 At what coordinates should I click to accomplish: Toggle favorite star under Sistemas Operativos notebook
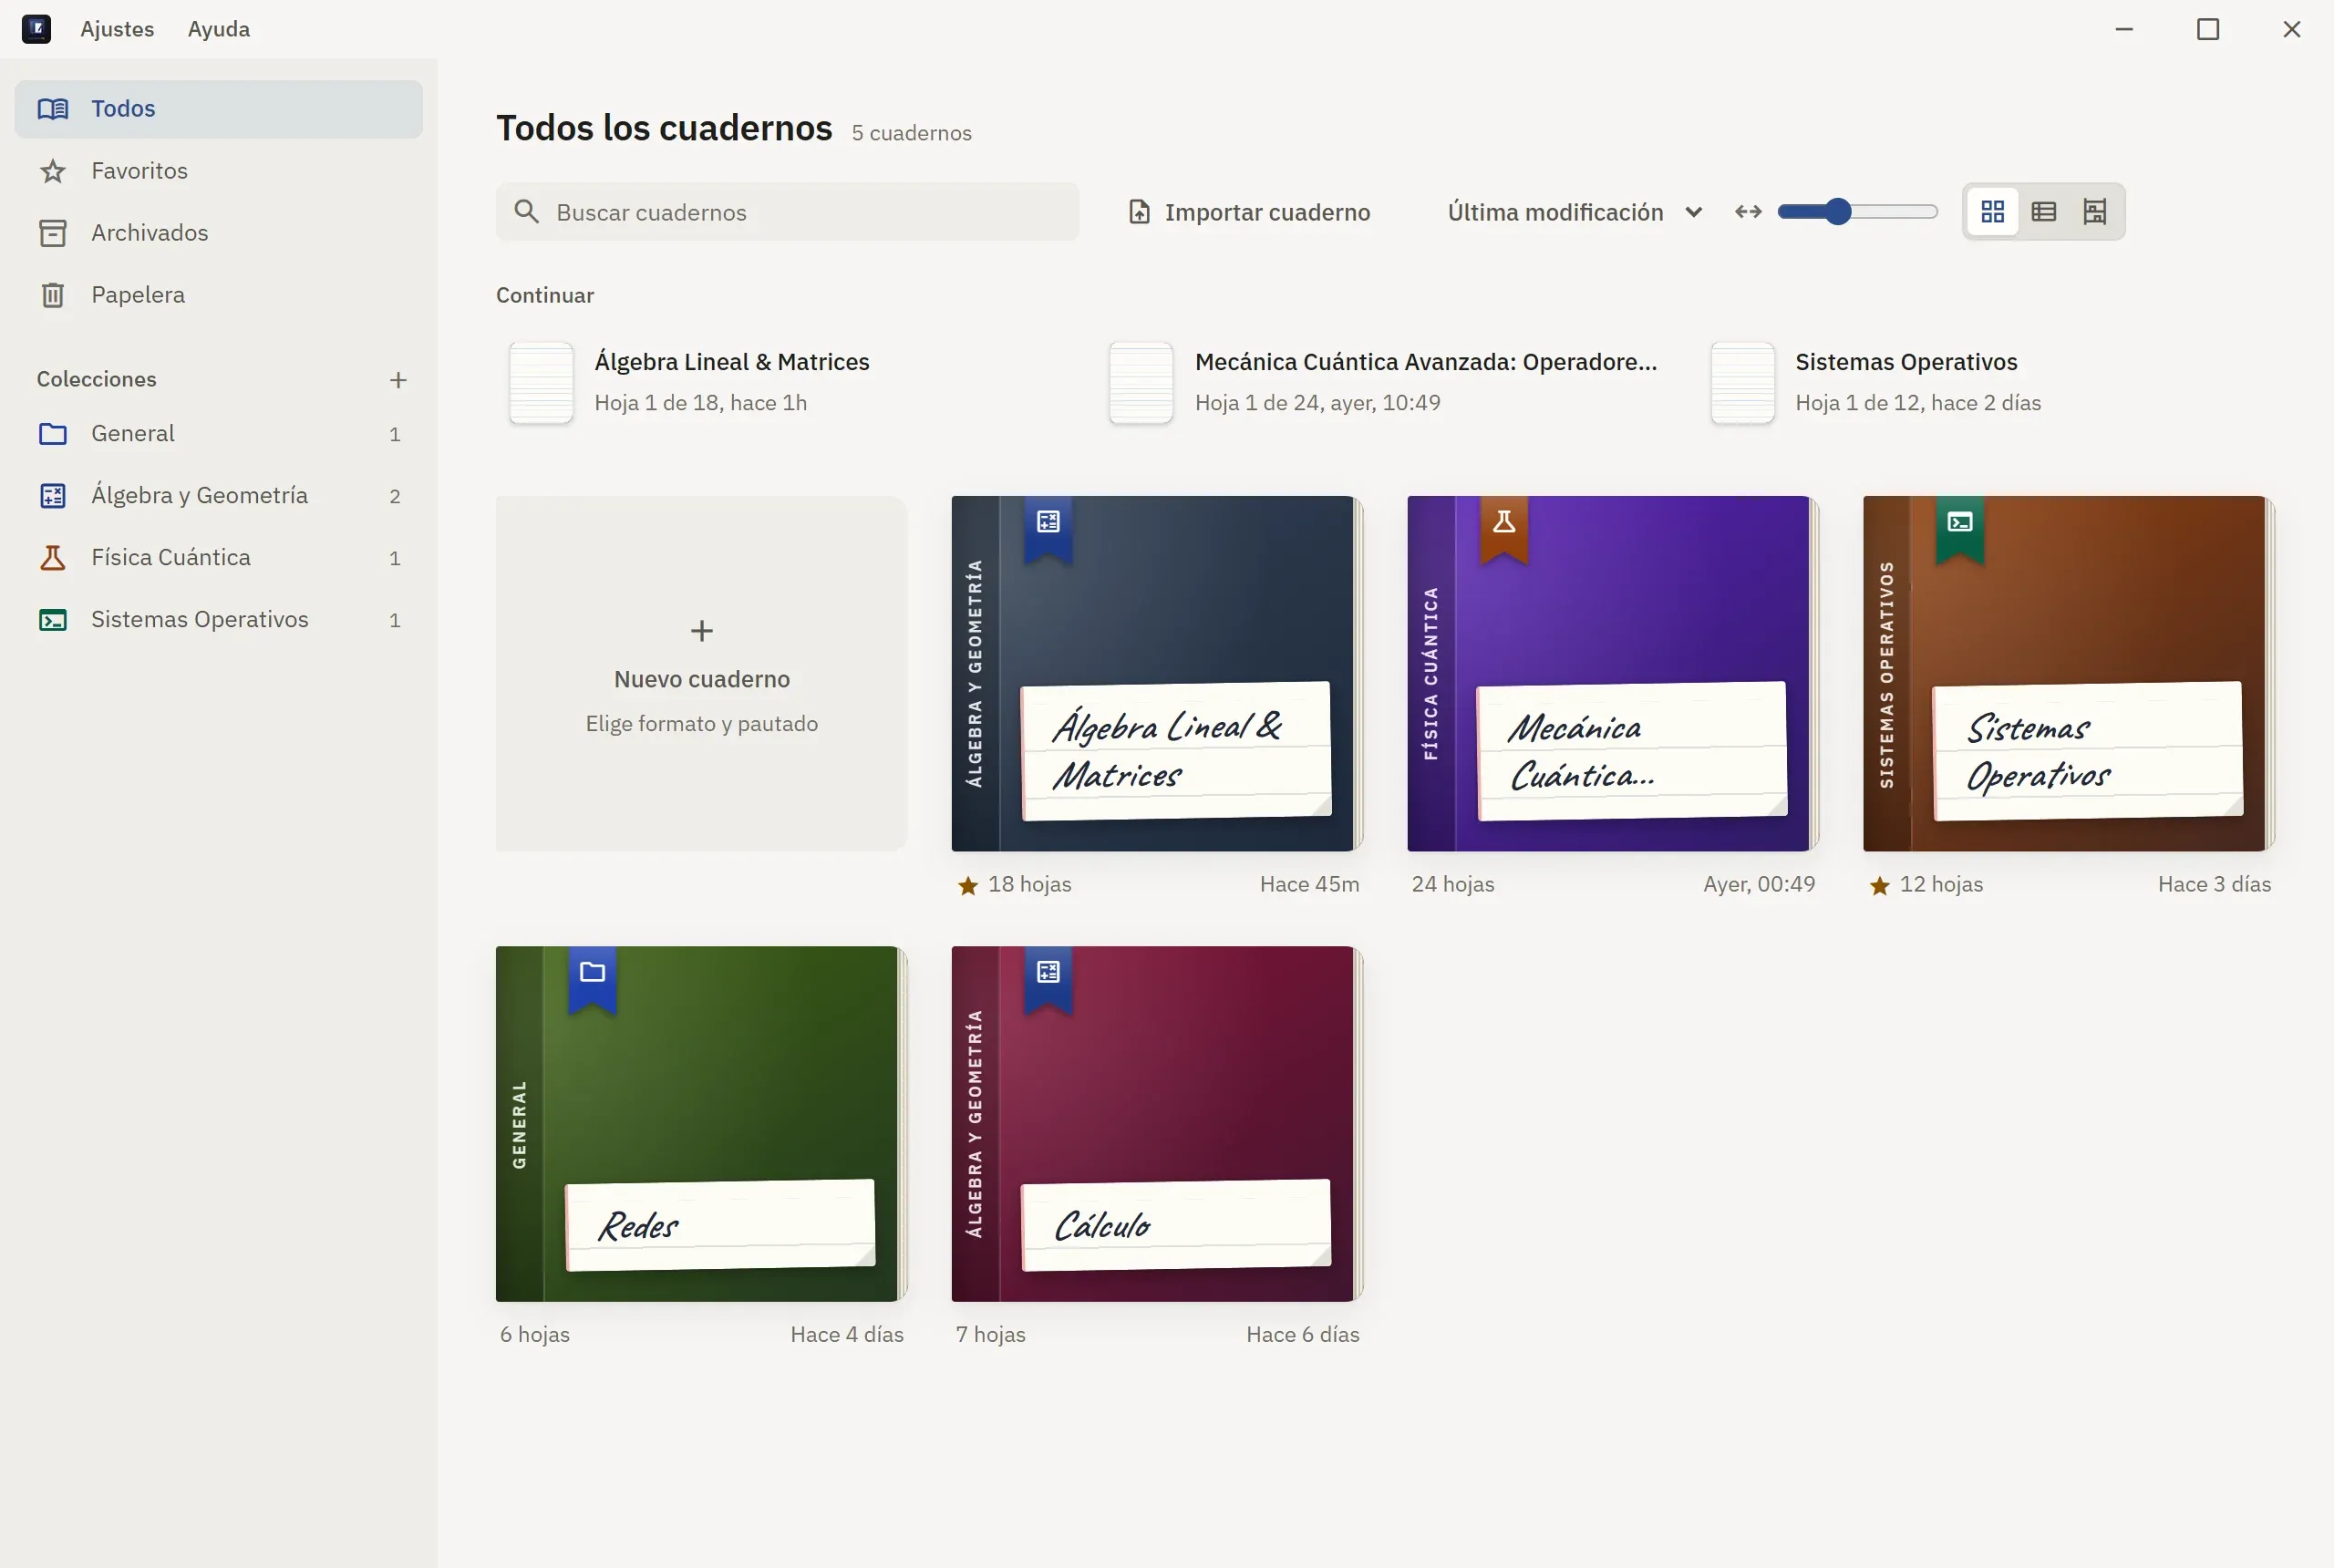(x=1879, y=886)
